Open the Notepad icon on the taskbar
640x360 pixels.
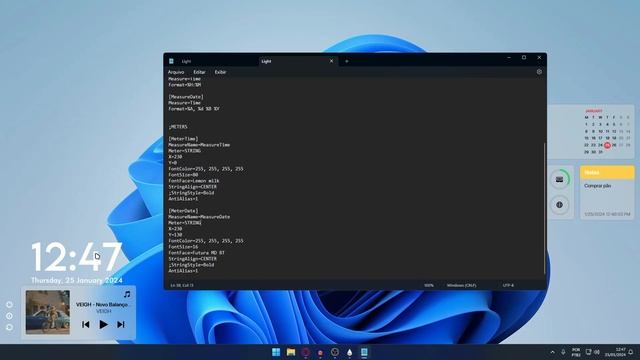point(364,352)
